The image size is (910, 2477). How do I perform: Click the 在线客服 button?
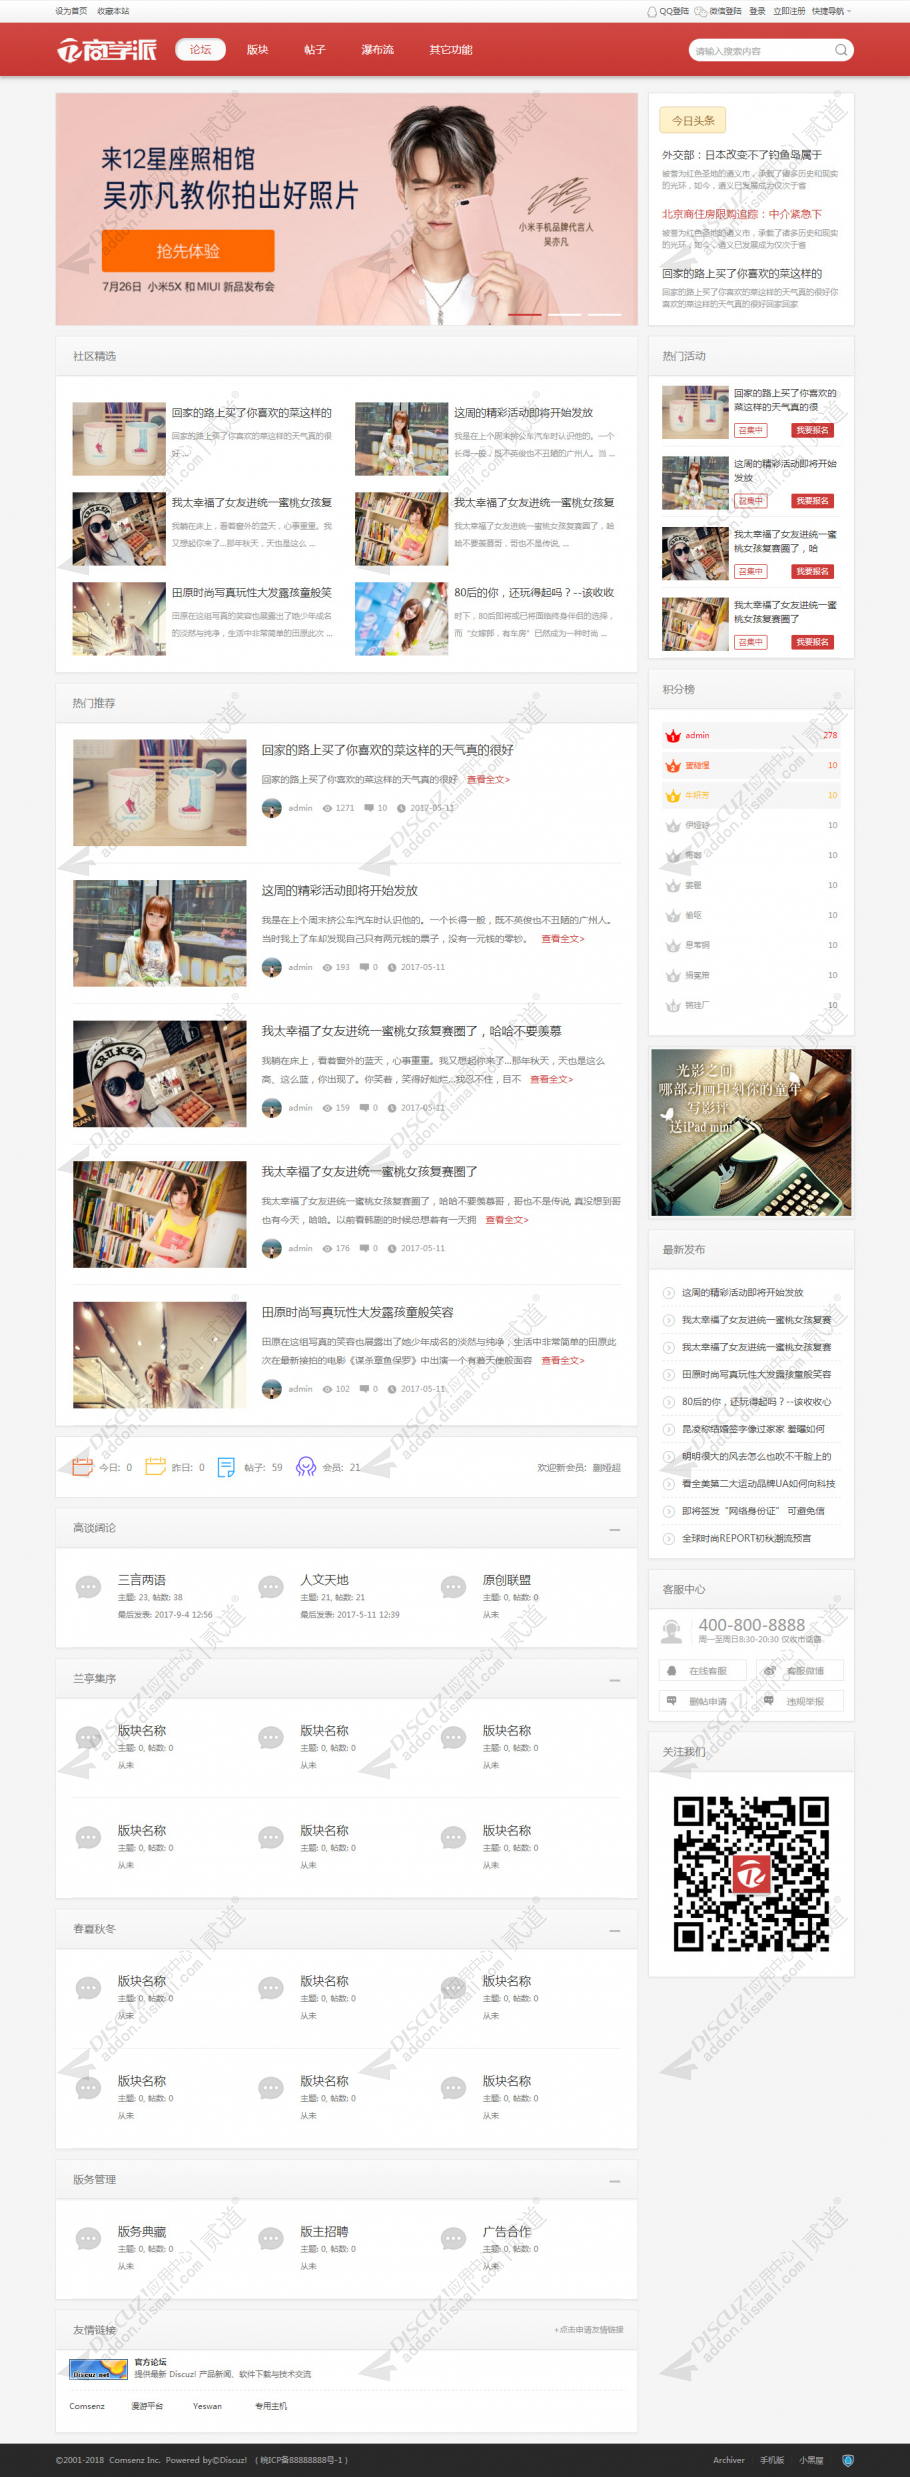705,1670
